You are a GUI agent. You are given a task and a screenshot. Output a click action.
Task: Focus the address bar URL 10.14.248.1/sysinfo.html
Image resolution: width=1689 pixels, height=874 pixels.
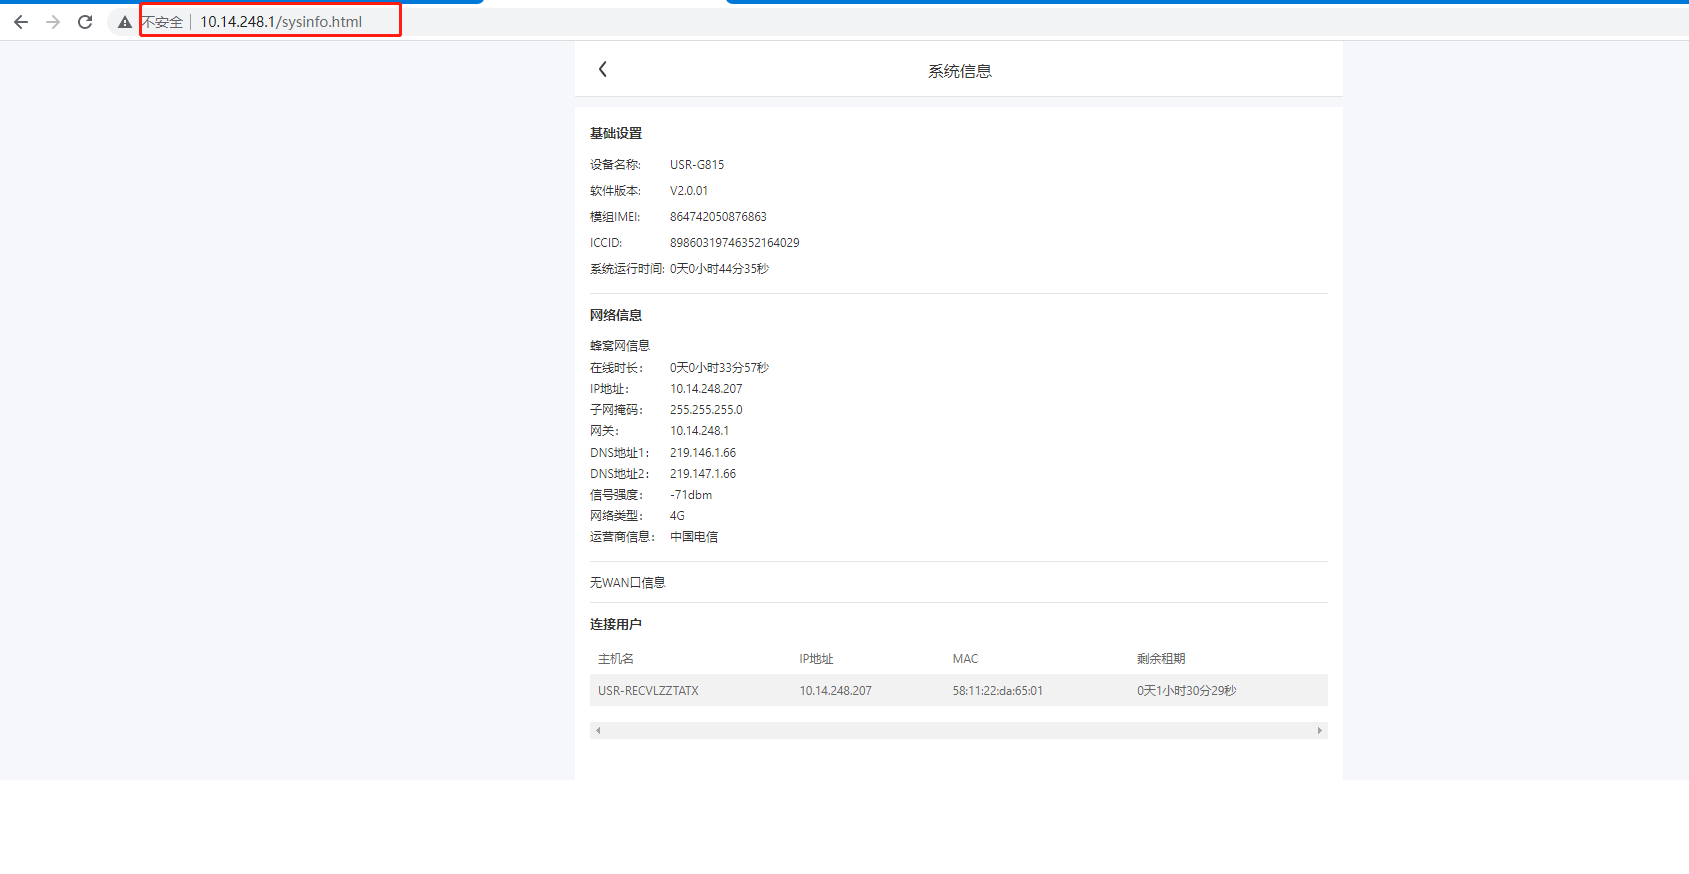click(x=281, y=22)
